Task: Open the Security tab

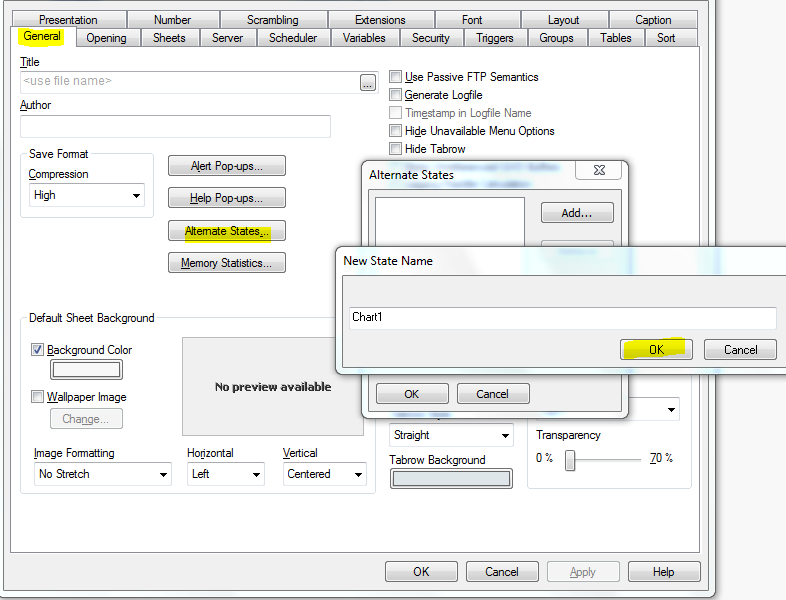Action: coord(431,38)
